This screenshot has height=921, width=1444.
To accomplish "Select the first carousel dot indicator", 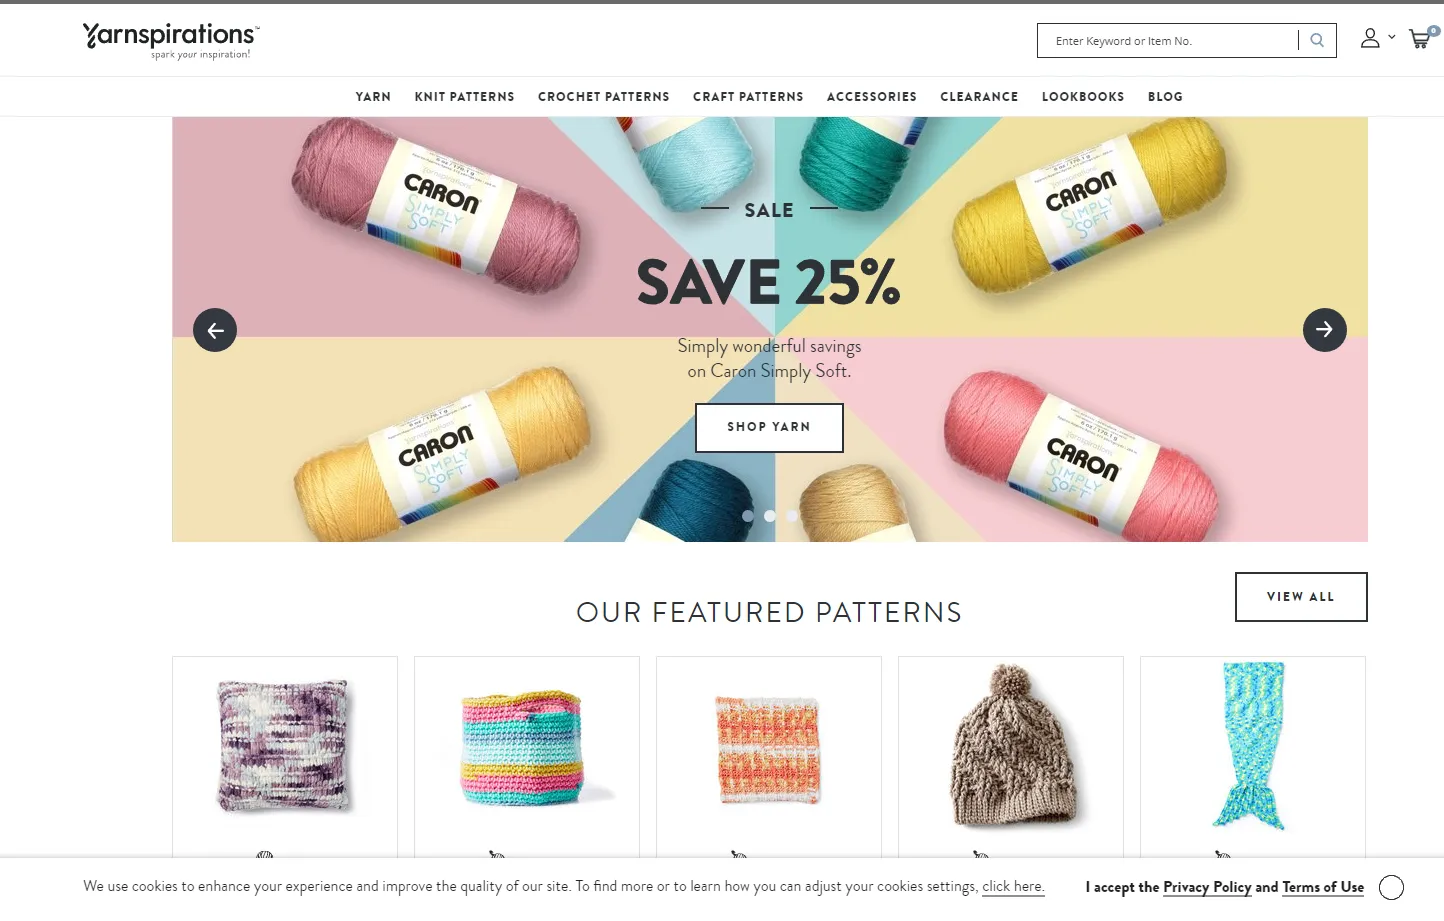I will [748, 516].
